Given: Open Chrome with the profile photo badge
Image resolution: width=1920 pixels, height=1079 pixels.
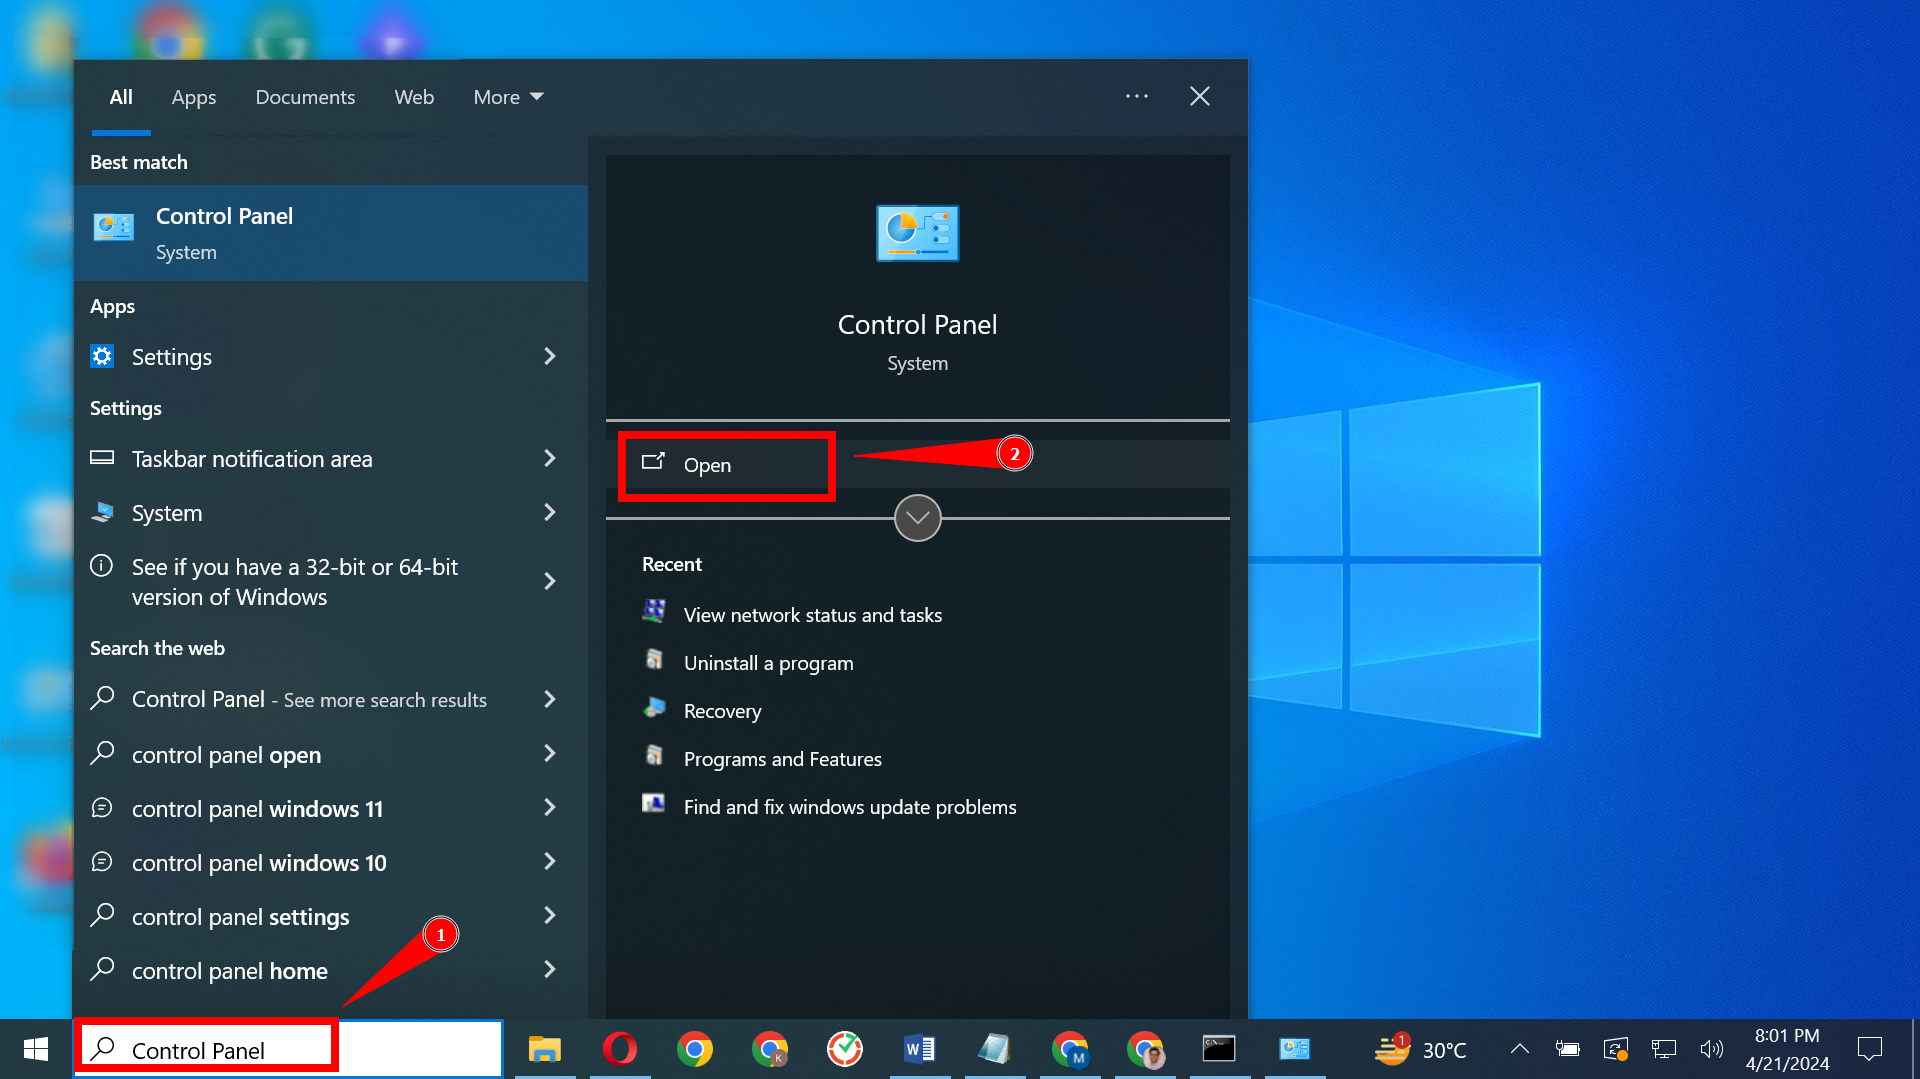Looking at the screenshot, I should pos(1145,1049).
